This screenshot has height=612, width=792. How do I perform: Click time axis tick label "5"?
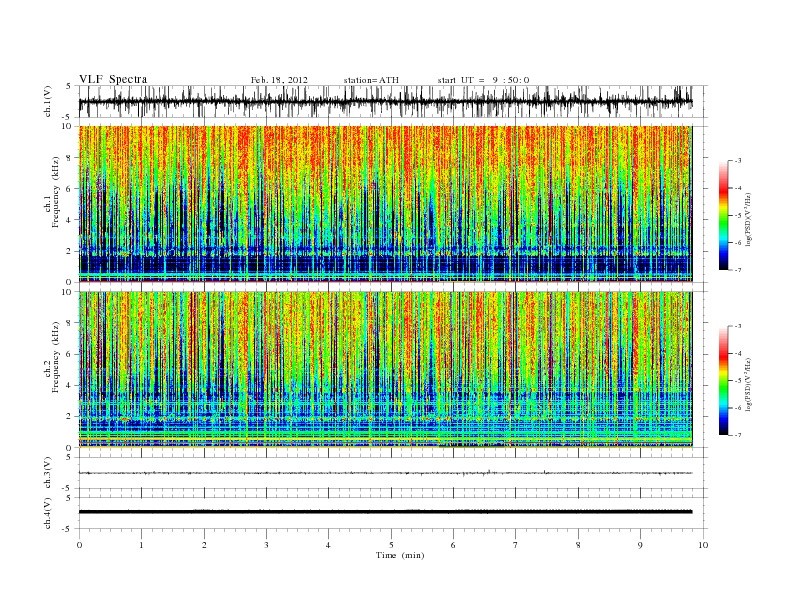click(391, 545)
